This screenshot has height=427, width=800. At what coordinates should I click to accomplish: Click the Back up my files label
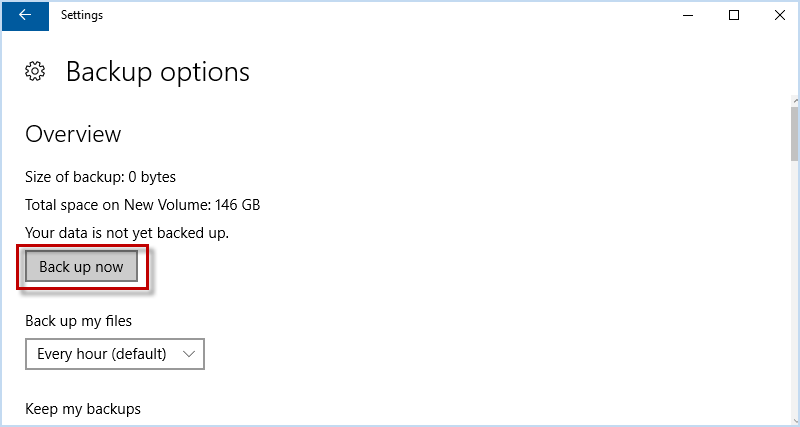click(79, 321)
